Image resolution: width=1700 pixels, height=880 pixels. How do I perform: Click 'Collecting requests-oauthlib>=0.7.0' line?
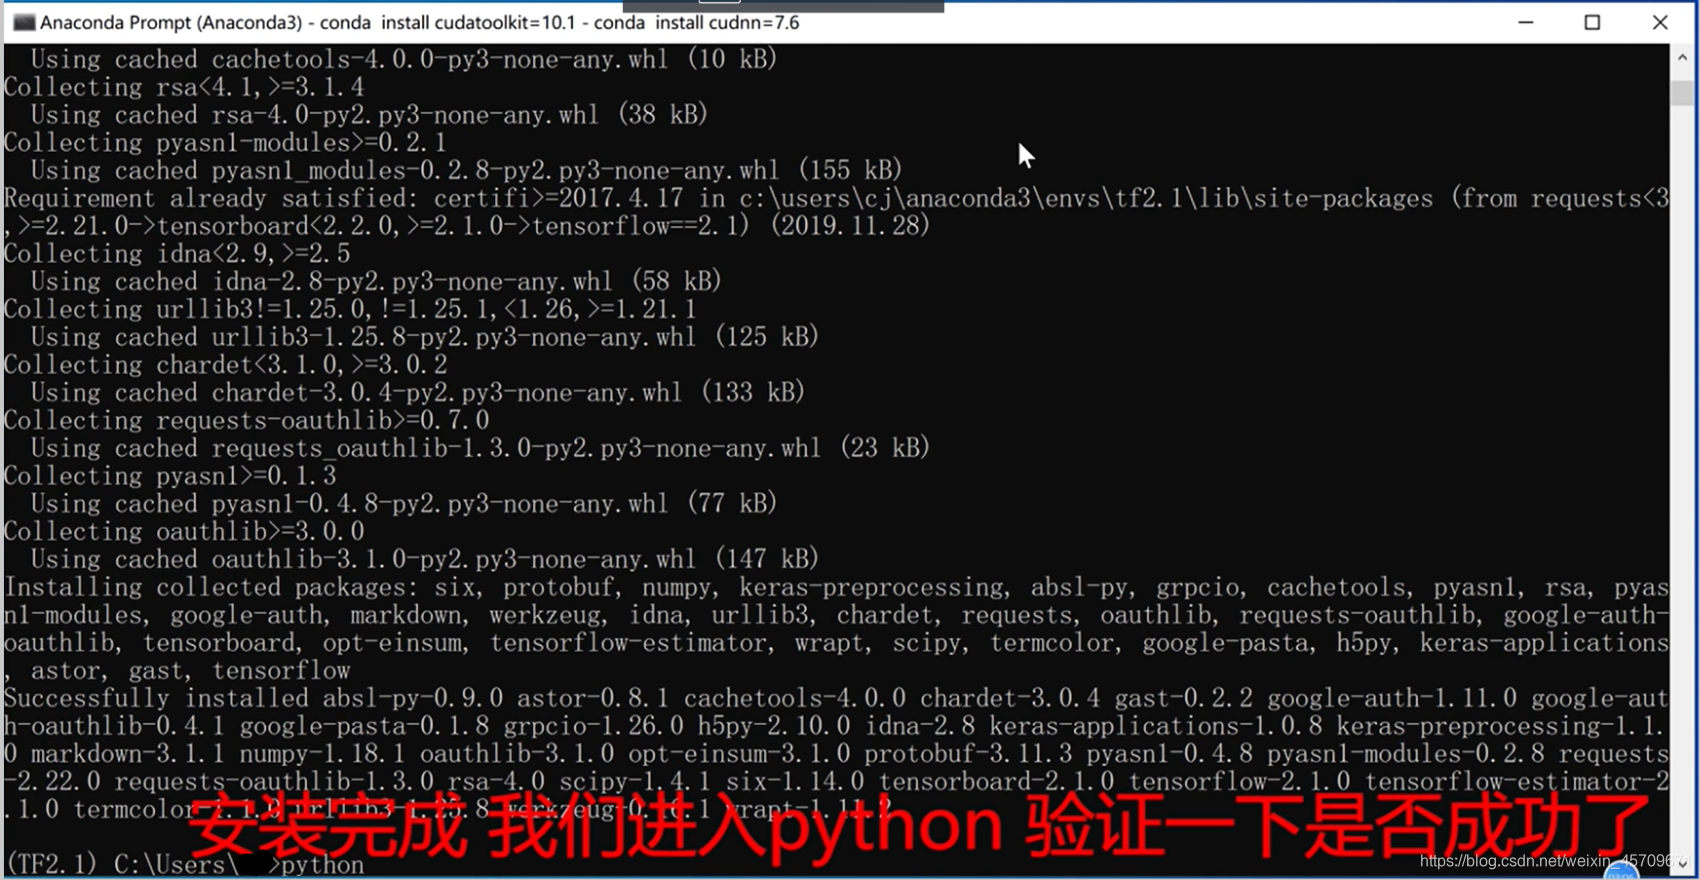coord(246,421)
